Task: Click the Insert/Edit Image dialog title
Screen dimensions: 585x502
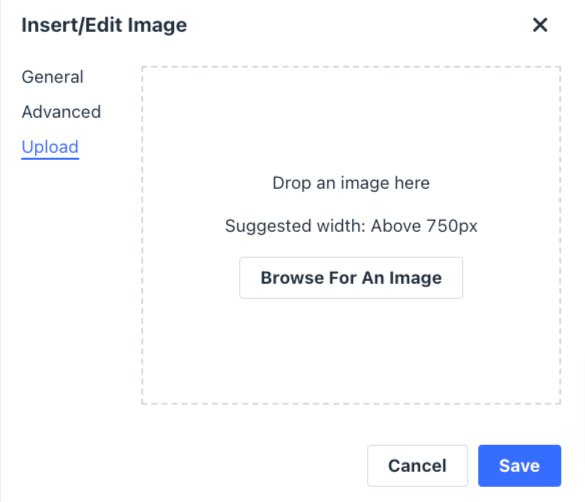Action: tap(104, 25)
